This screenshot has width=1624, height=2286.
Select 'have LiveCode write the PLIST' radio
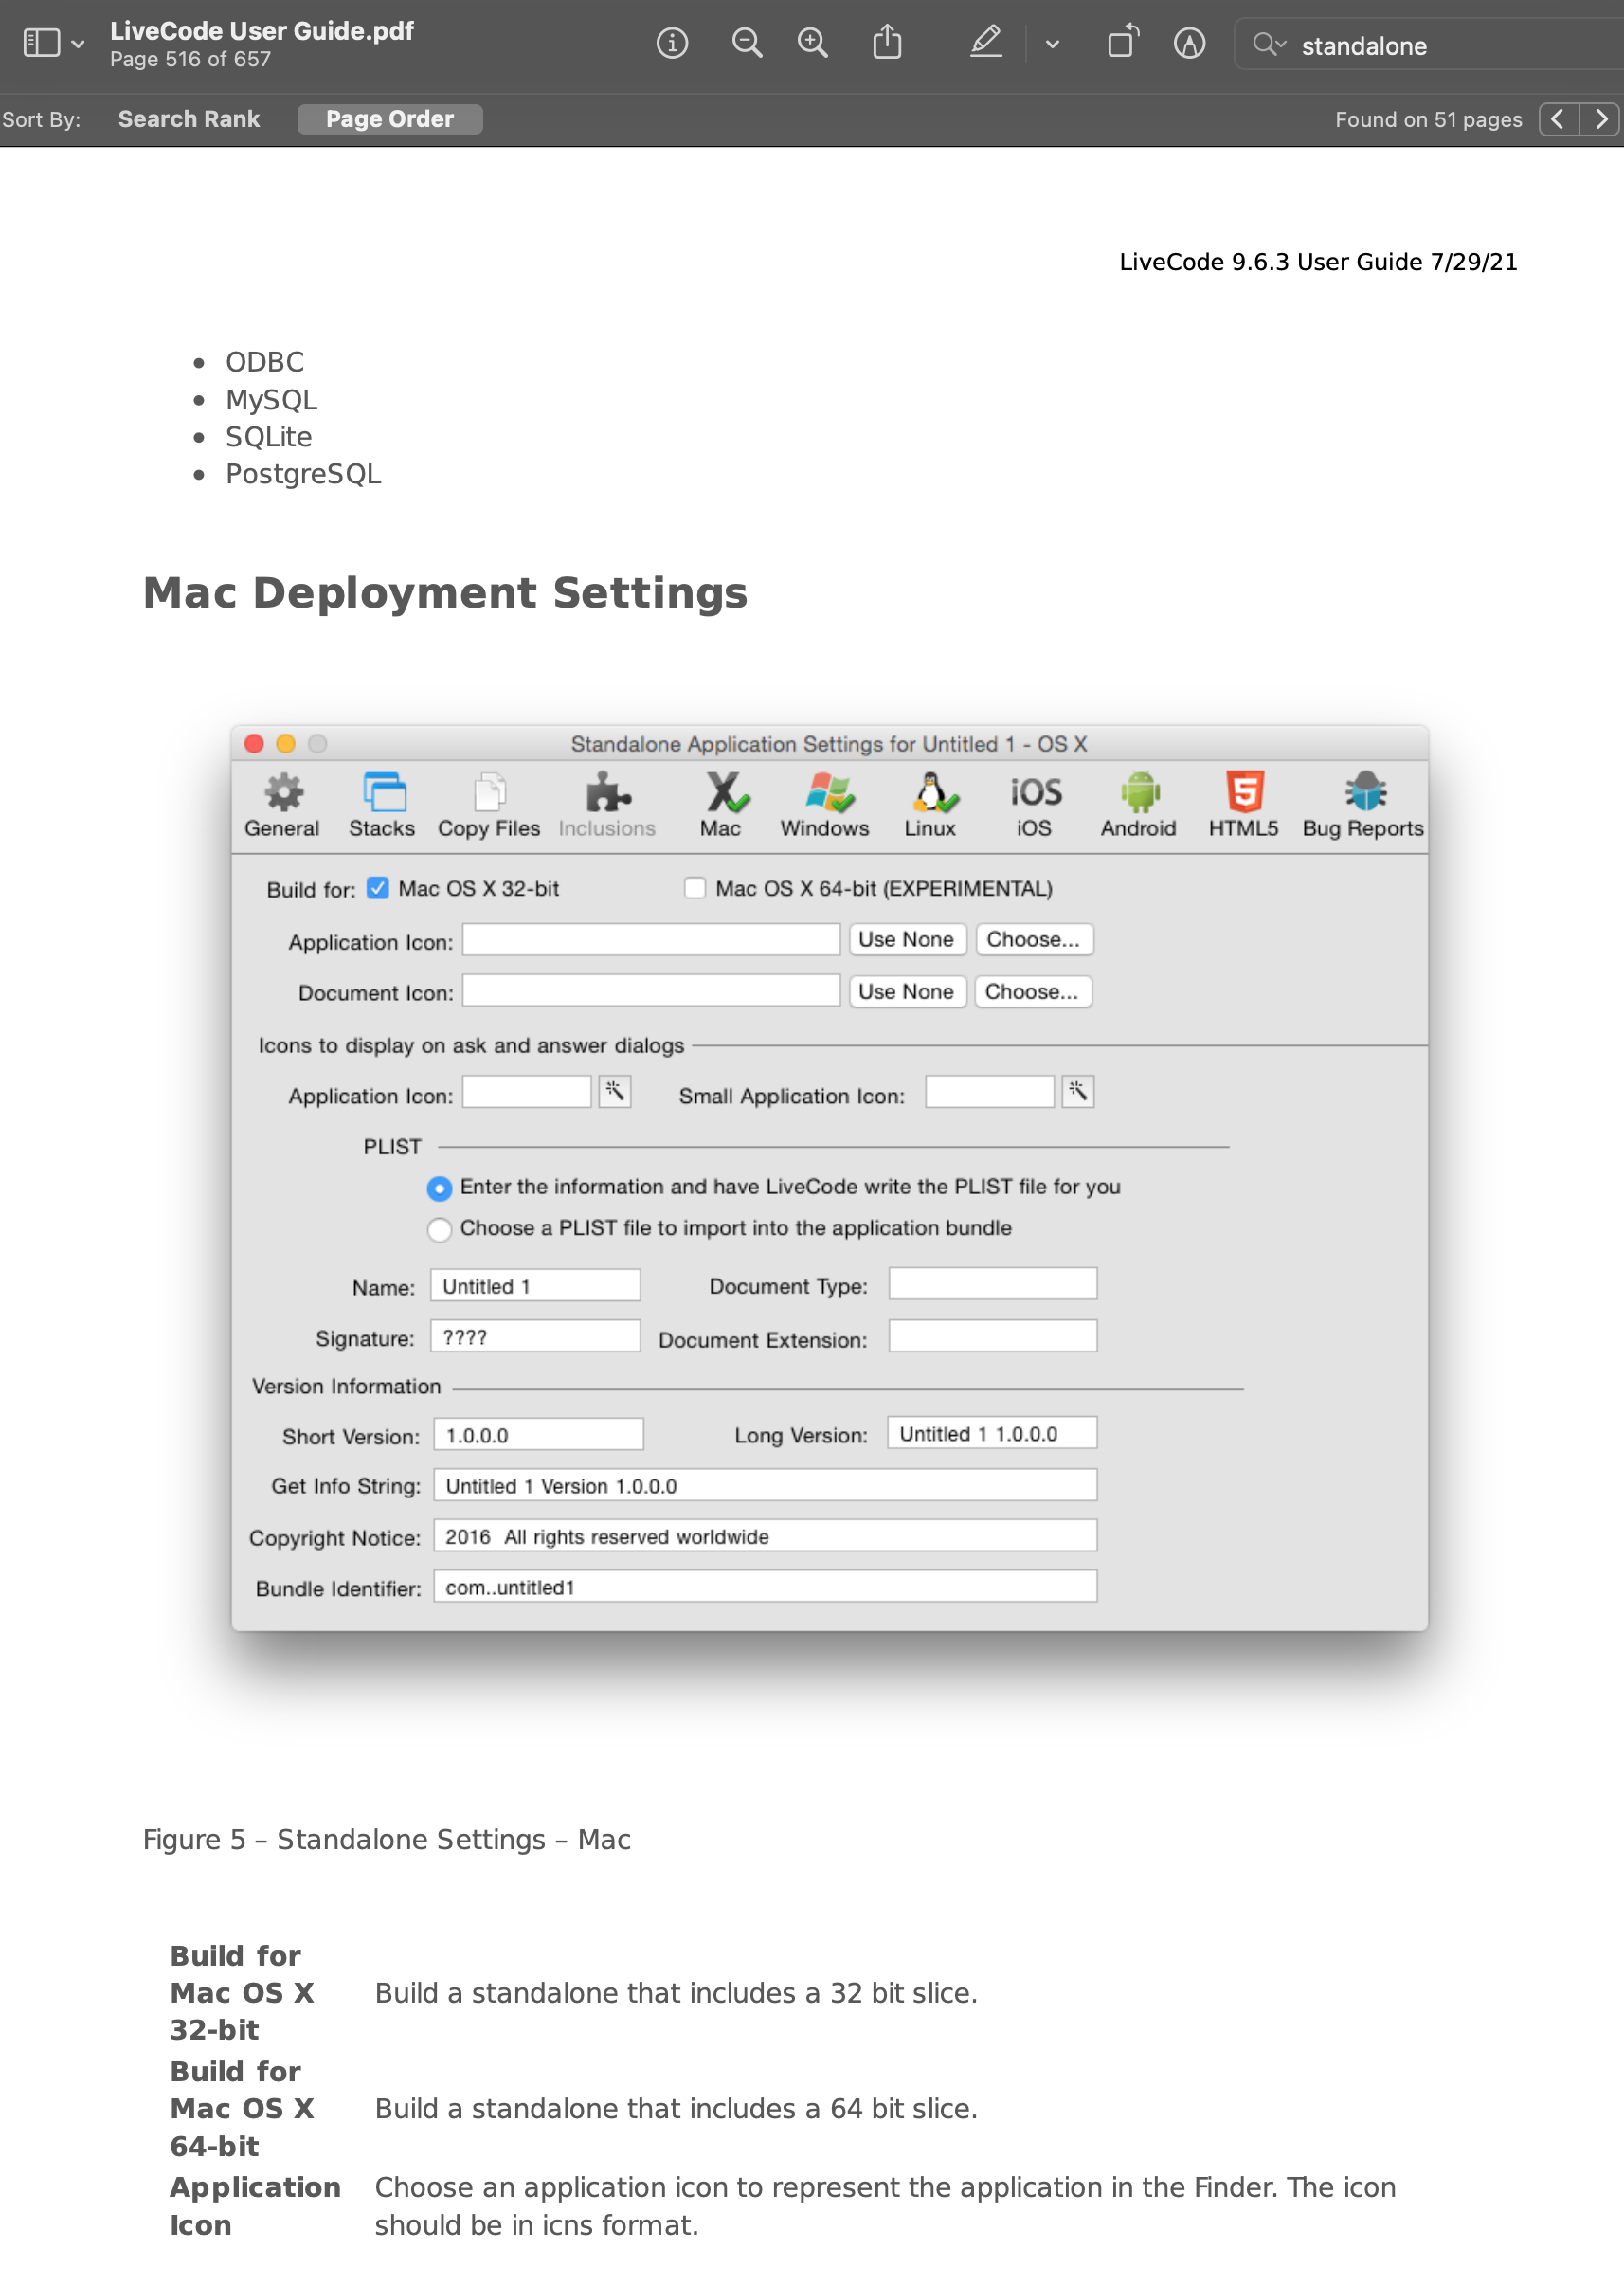pos(439,1188)
